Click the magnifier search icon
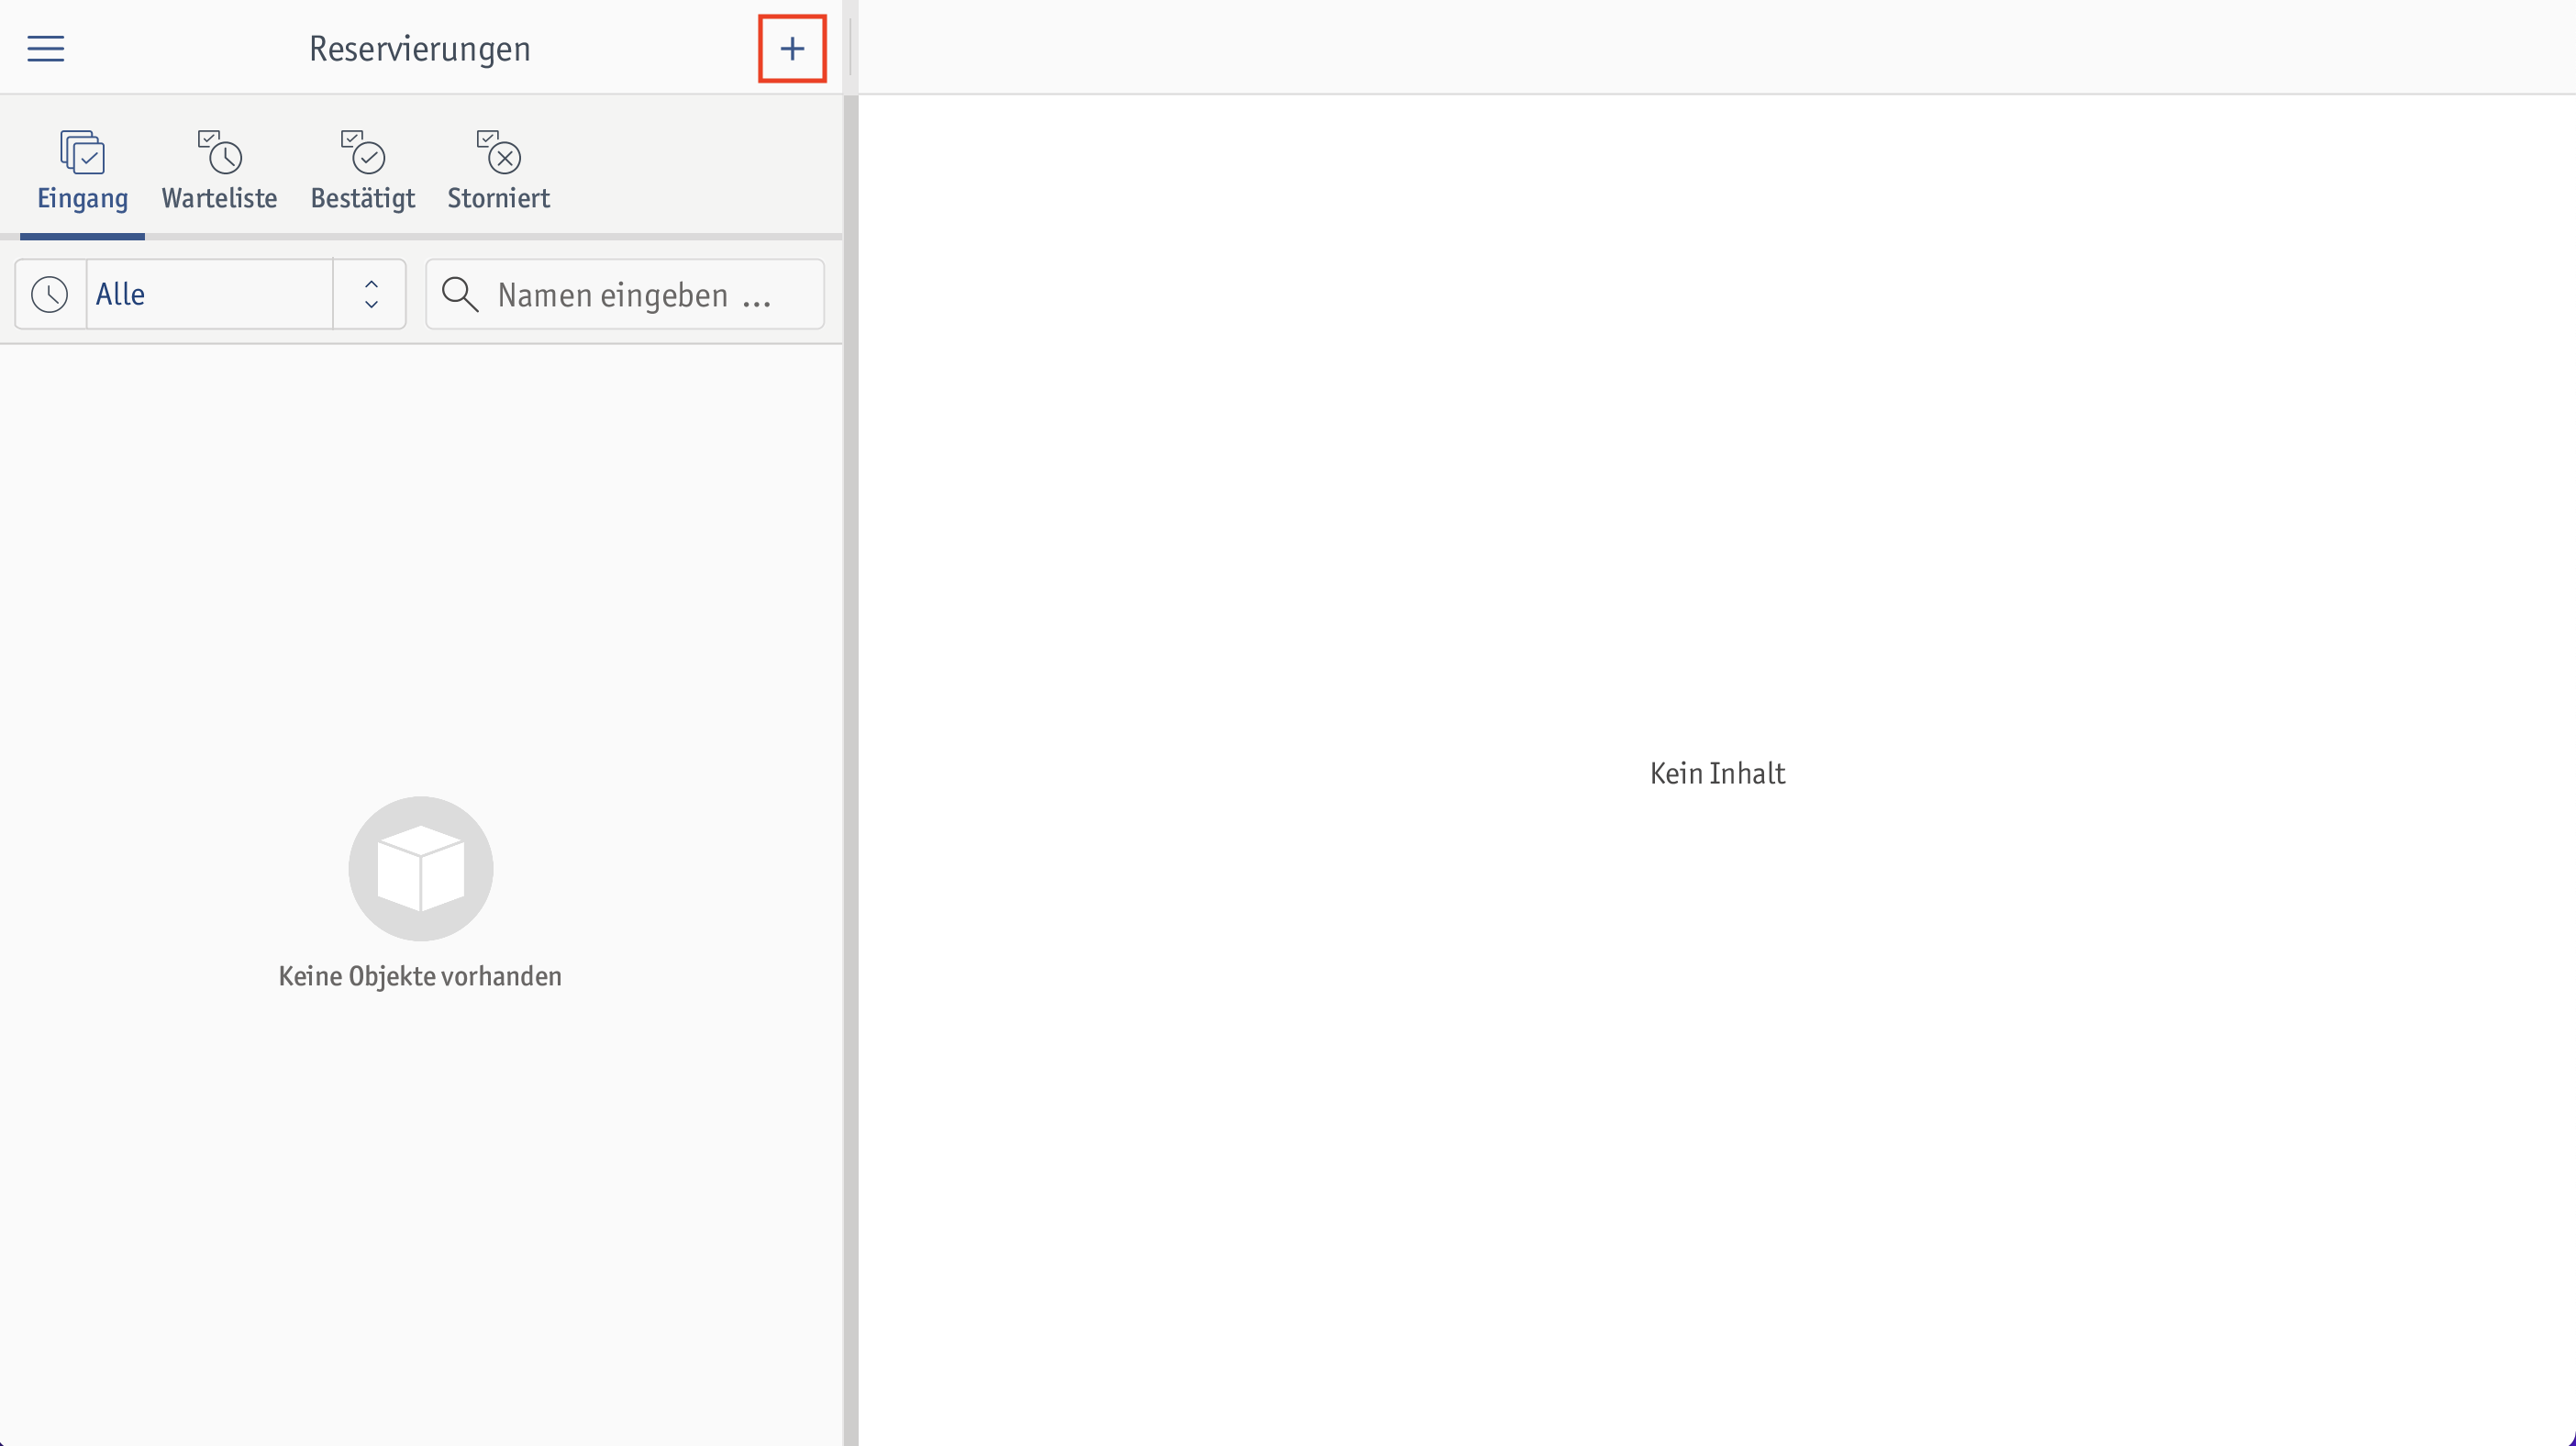 point(460,294)
